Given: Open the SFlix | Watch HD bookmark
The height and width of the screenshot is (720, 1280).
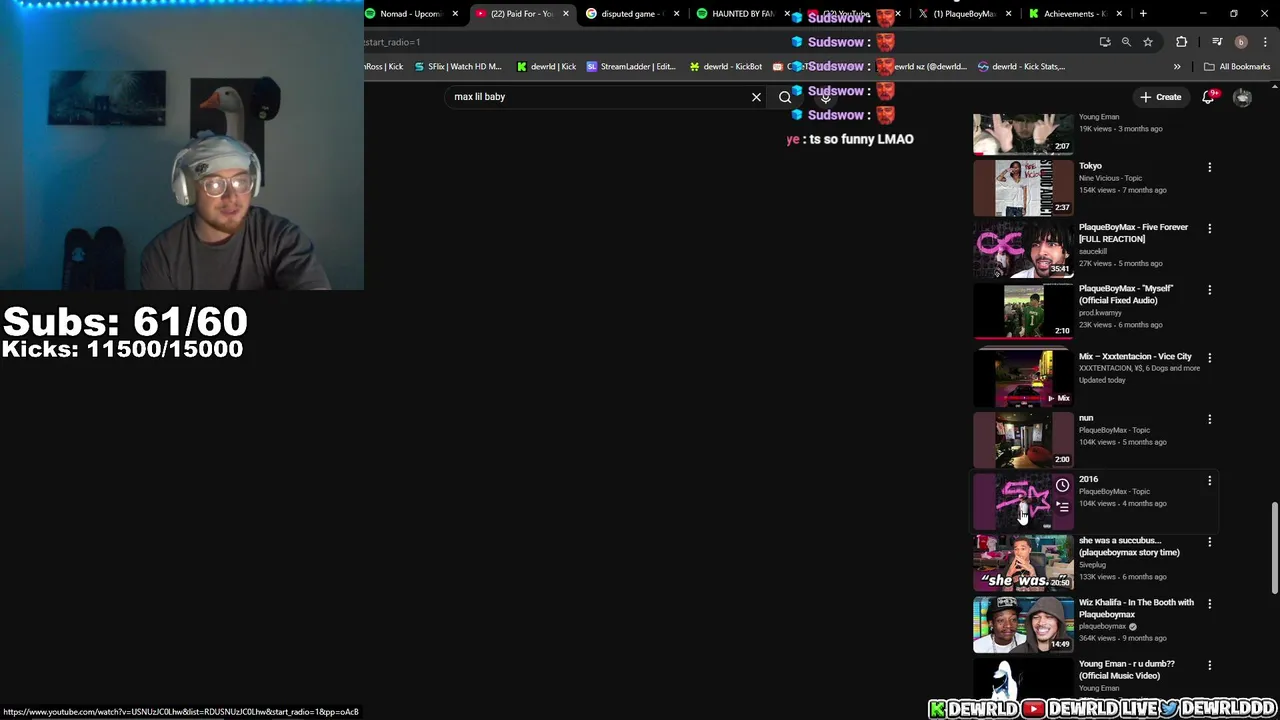Looking at the screenshot, I should 457,67.
